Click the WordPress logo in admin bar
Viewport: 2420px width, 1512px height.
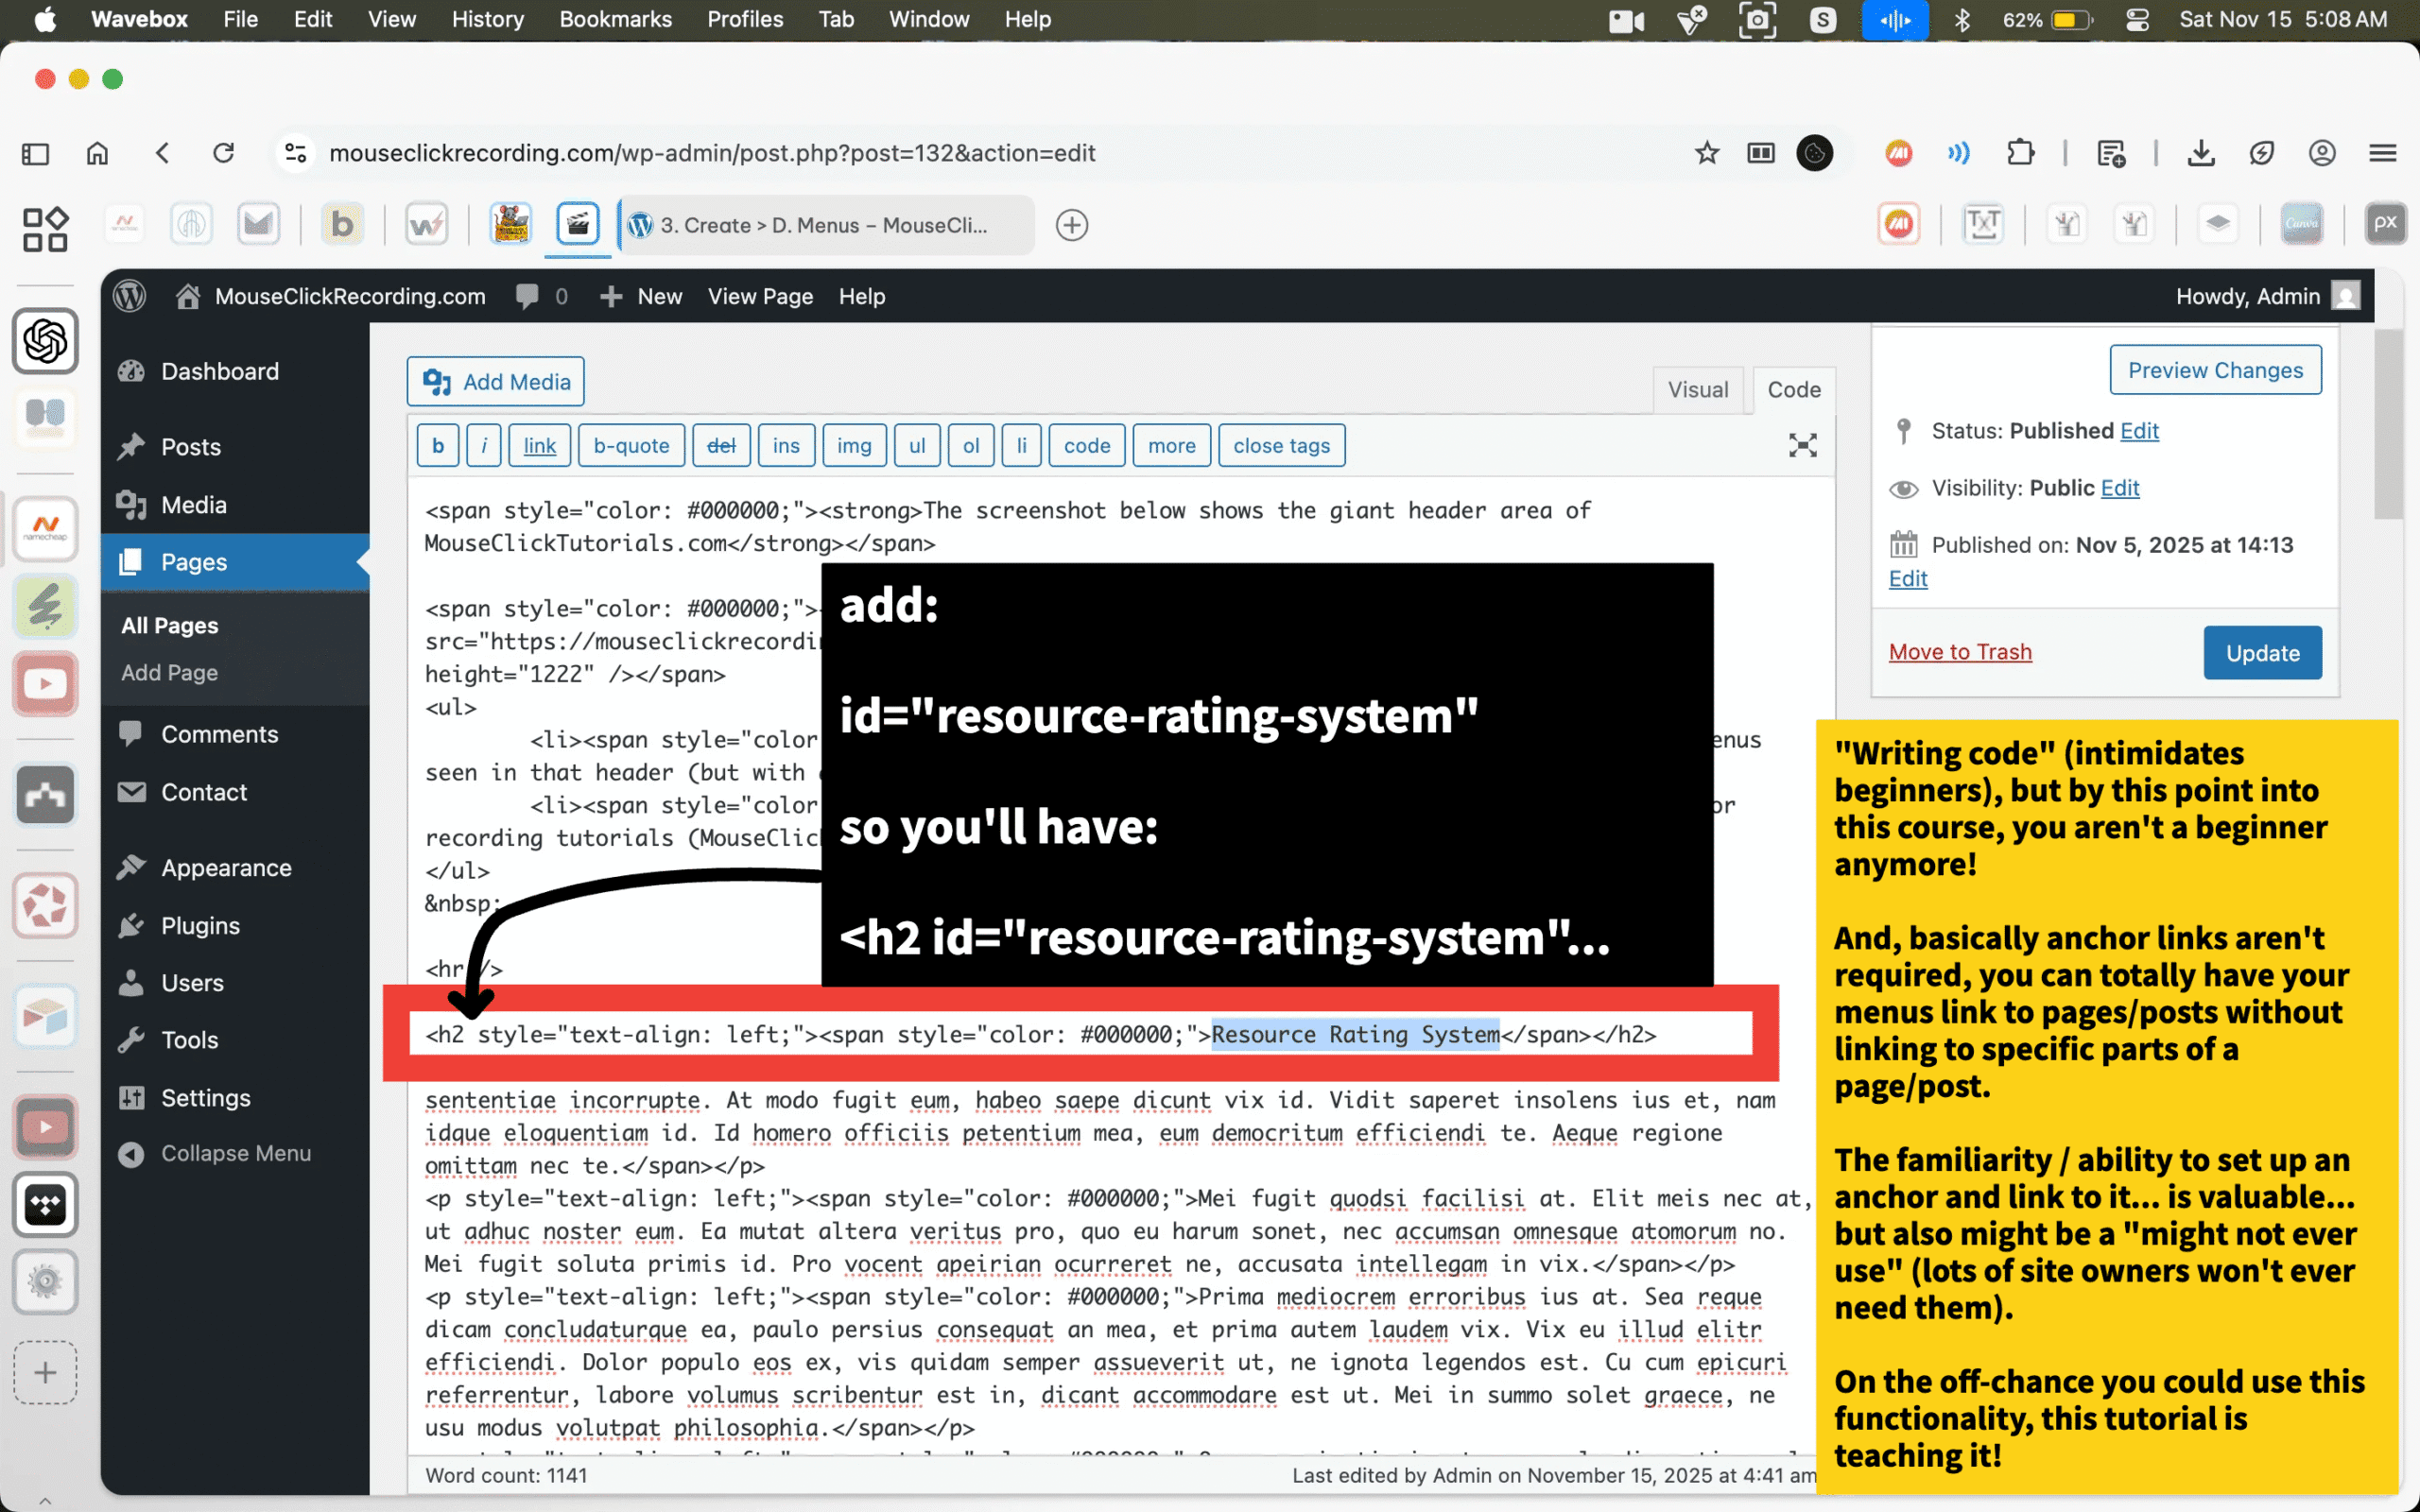pyautogui.click(x=130, y=296)
